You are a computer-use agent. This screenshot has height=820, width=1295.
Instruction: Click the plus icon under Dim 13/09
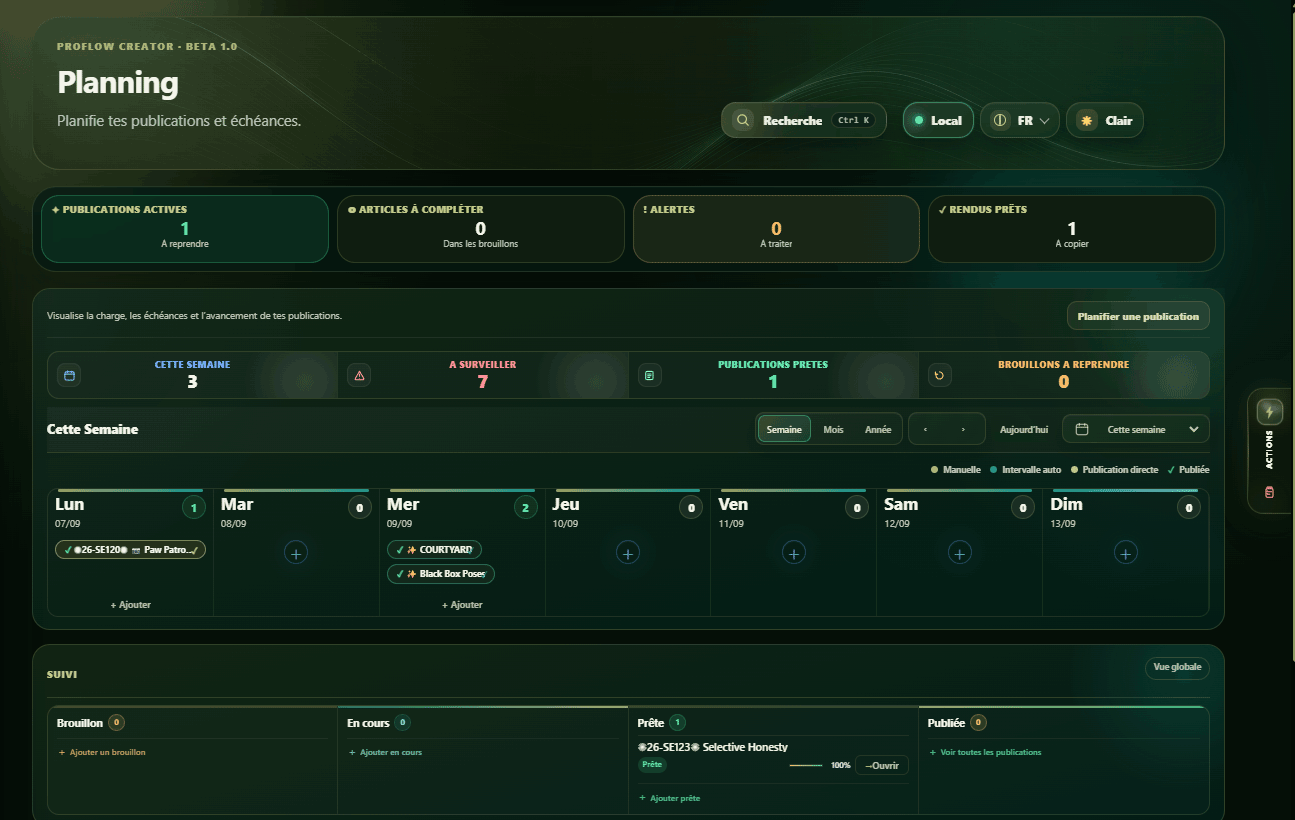click(x=1125, y=552)
